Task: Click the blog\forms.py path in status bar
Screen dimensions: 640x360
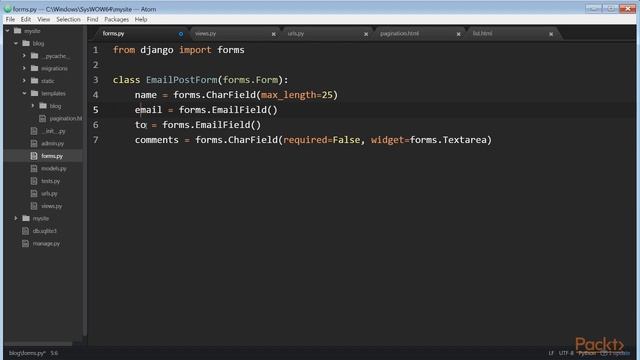Action: [27, 353]
